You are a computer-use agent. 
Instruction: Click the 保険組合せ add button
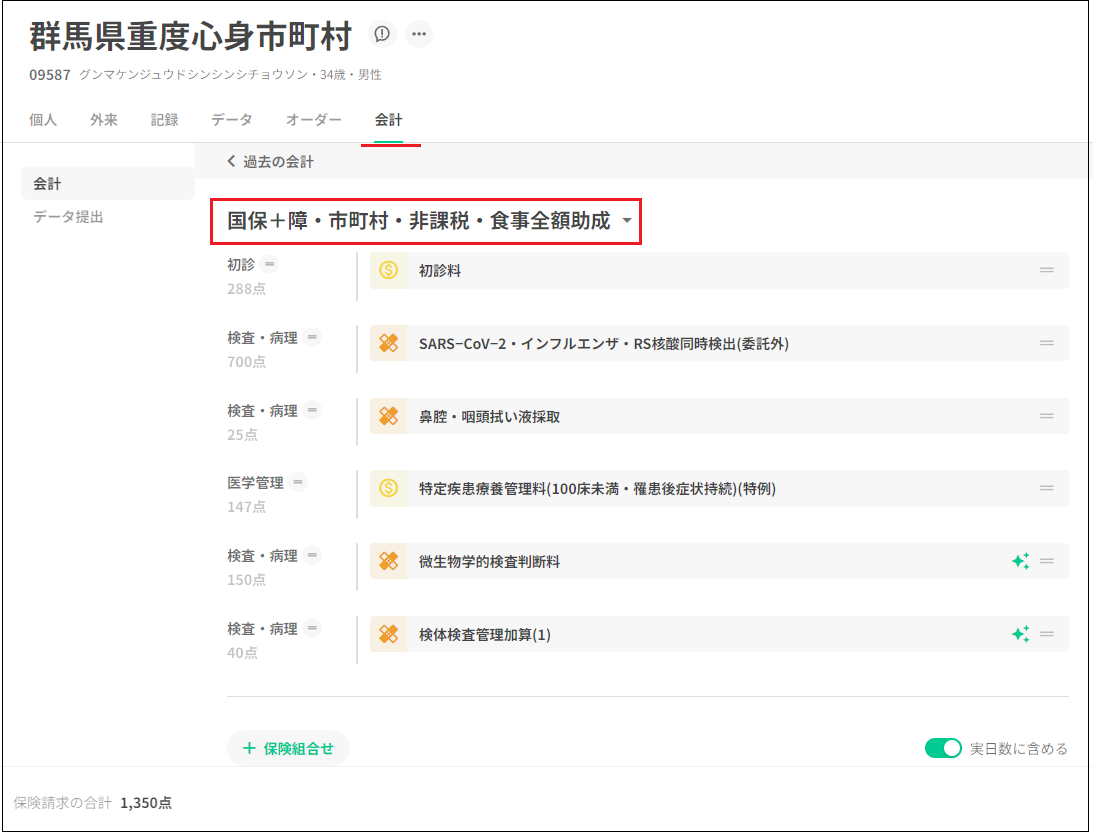[x=288, y=748]
